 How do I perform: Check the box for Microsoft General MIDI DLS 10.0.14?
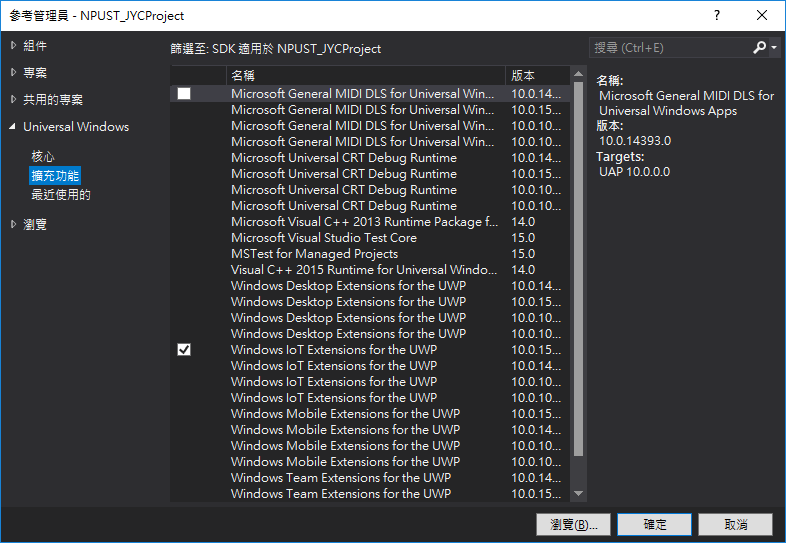tap(184, 94)
